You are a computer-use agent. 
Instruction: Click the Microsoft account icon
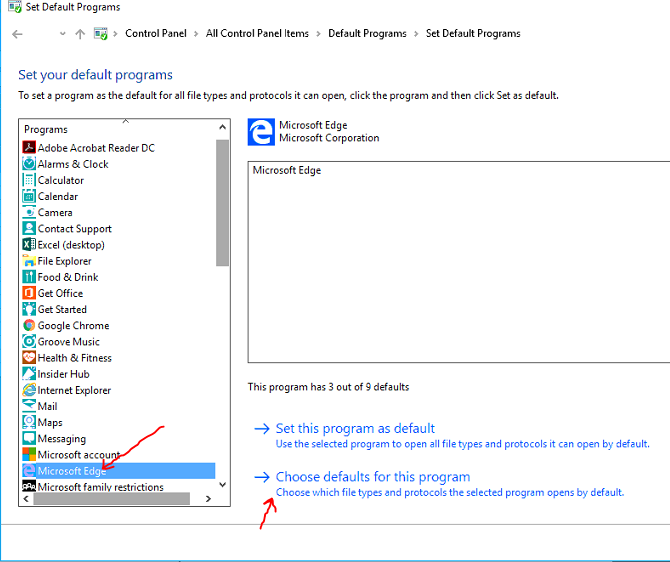tap(29, 454)
